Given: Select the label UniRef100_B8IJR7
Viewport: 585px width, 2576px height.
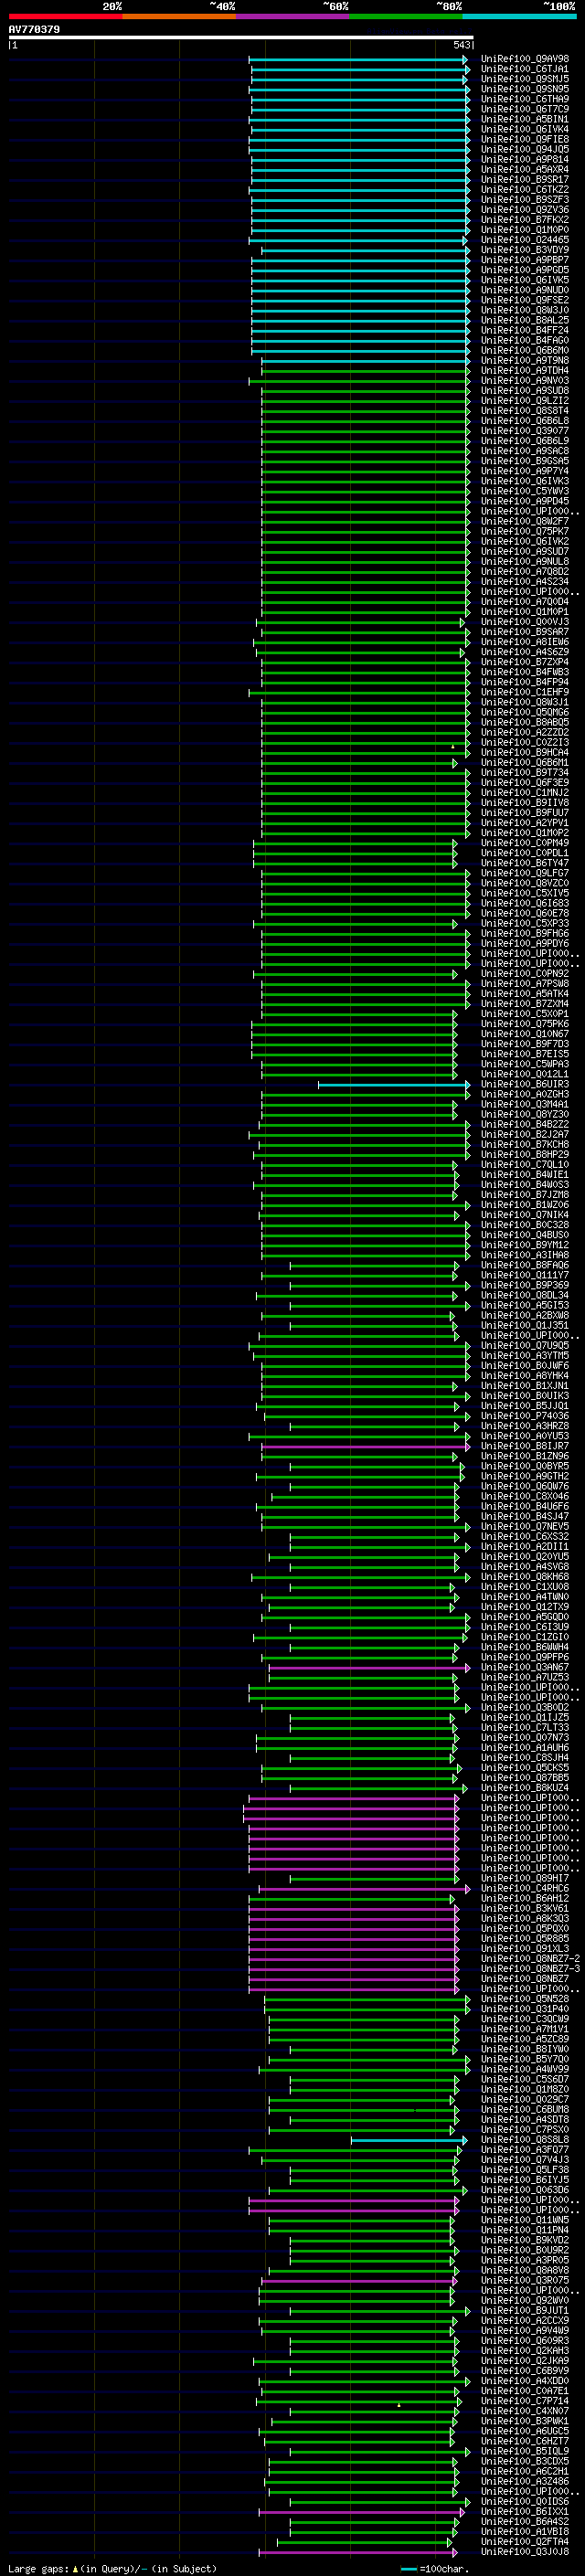Looking at the screenshot, I should [x=524, y=1446].
